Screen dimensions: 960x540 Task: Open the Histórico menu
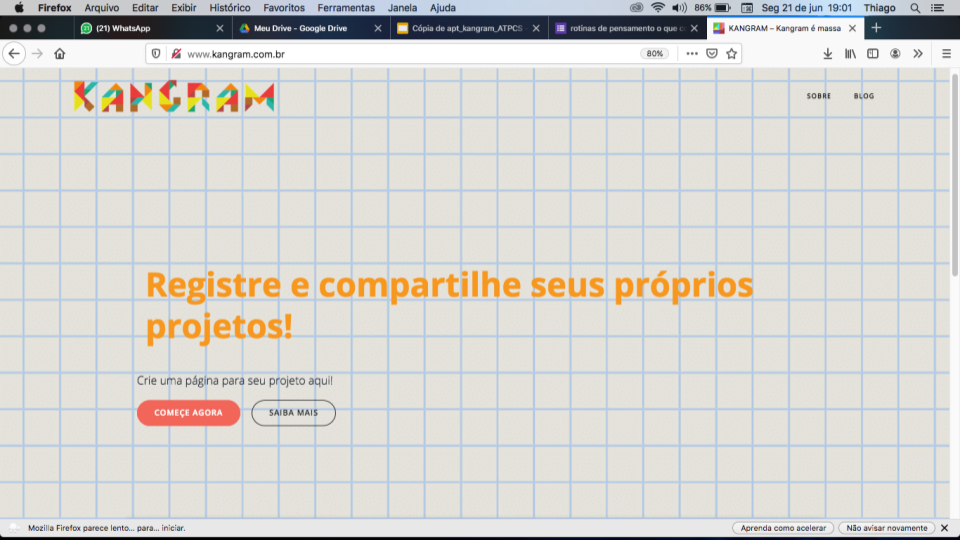coord(230,8)
